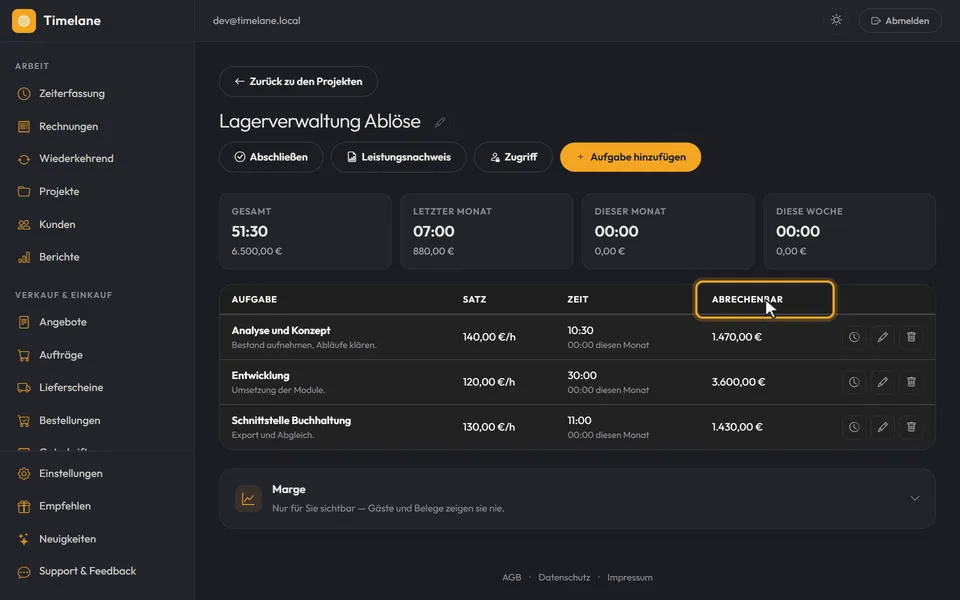Screen dimensions: 960x600
Task: Expand the Marge section chevron
Action: pos(915,498)
